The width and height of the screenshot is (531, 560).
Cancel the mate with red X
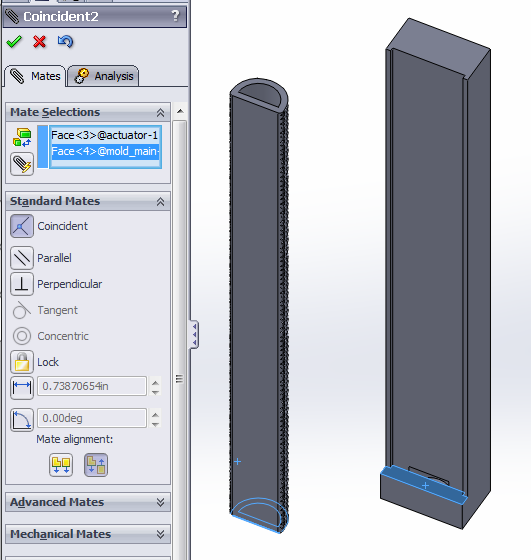tap(39, 42)
